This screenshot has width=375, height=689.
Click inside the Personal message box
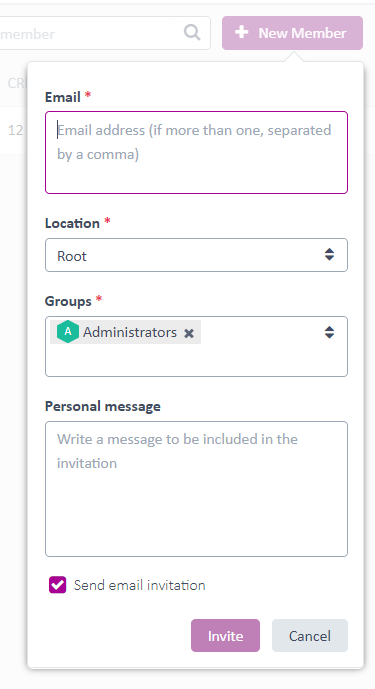[x=196, y=489]
